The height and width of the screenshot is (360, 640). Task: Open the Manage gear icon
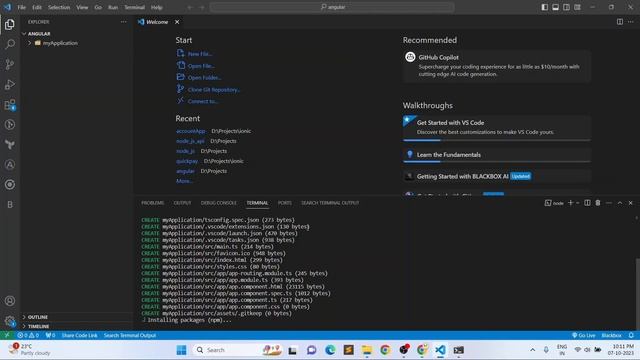[x=10, y=321]
